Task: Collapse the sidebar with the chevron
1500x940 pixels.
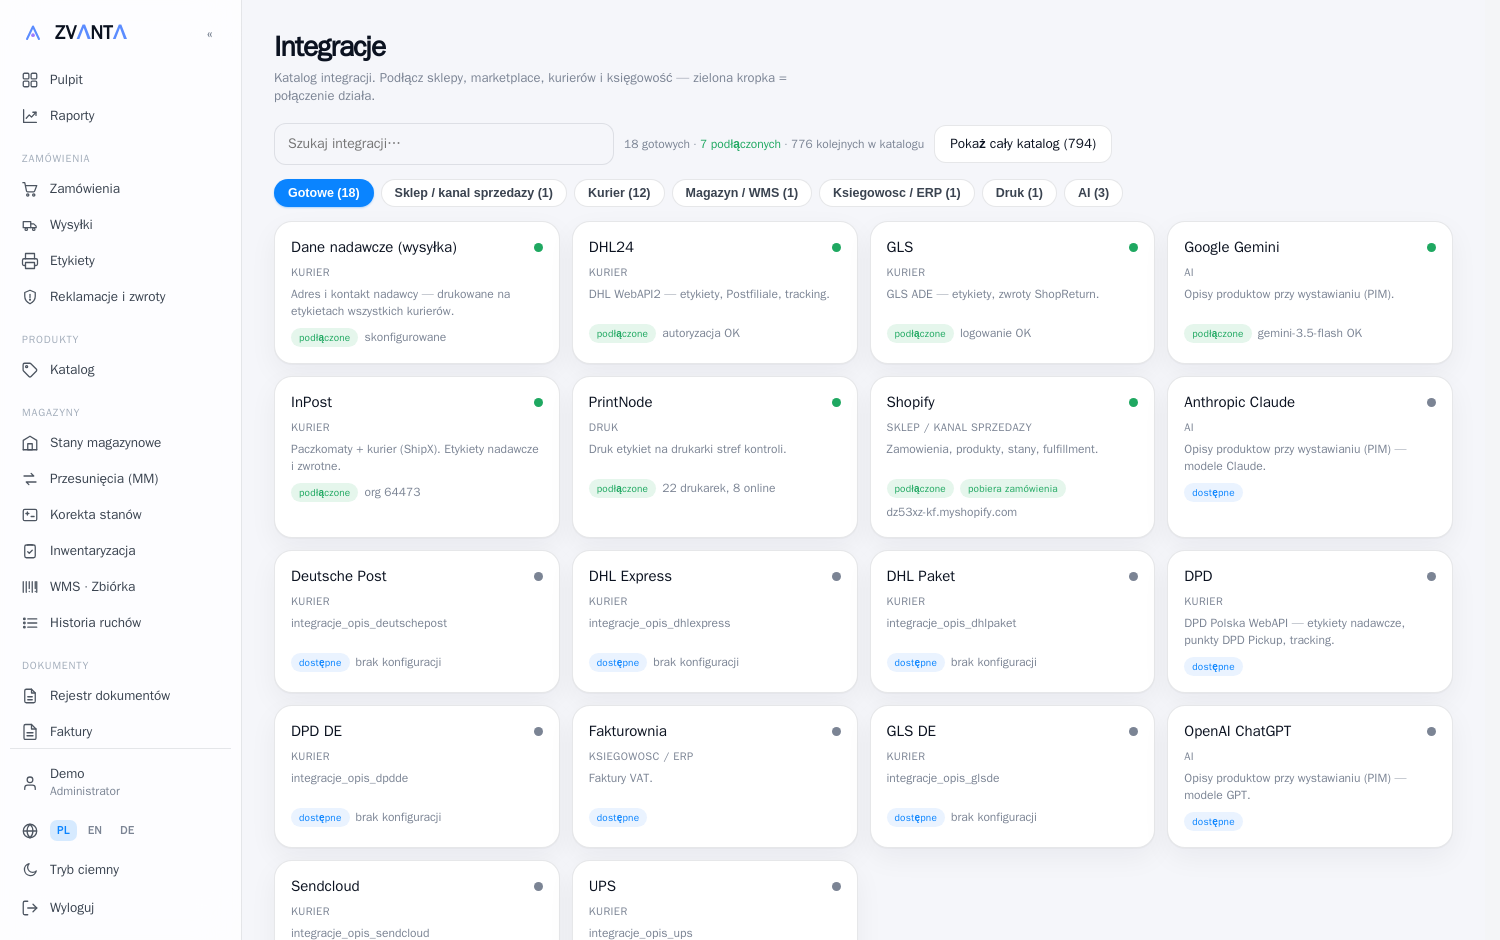Action: 210,34
